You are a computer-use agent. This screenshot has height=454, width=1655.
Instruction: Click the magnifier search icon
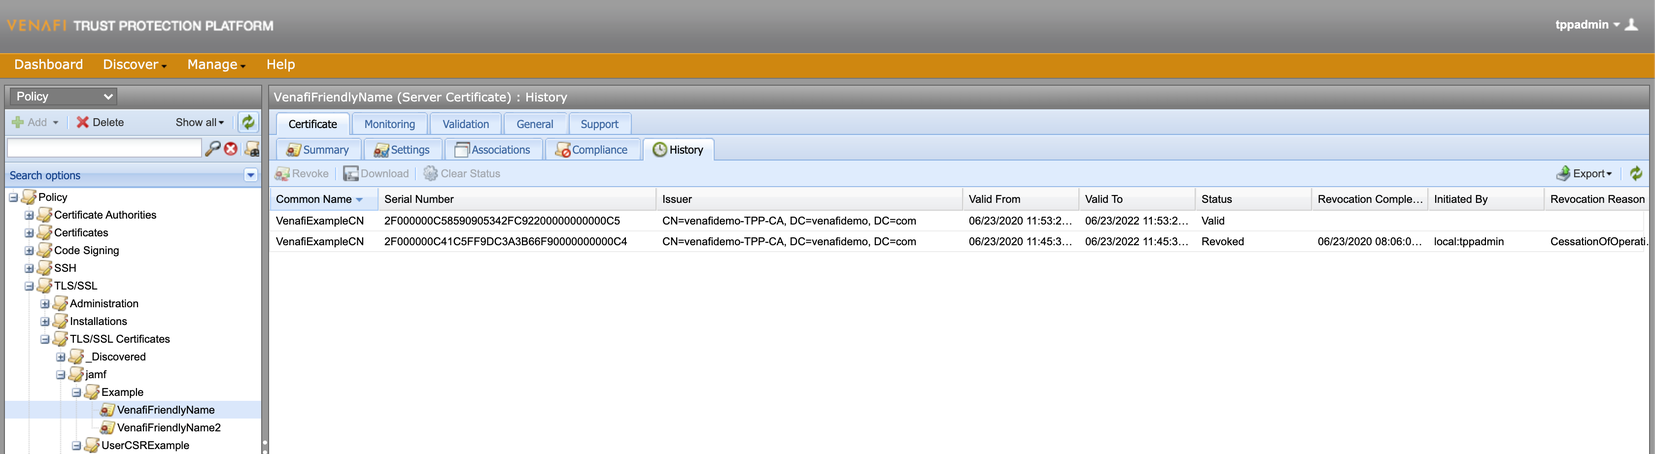click(213, 148)
